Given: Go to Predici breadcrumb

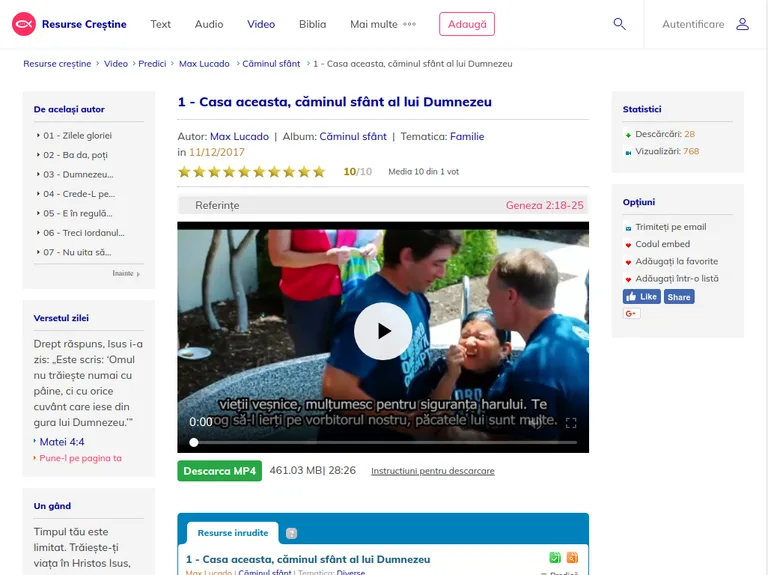Looking at the screenshot, I should (x=152, y=64).
